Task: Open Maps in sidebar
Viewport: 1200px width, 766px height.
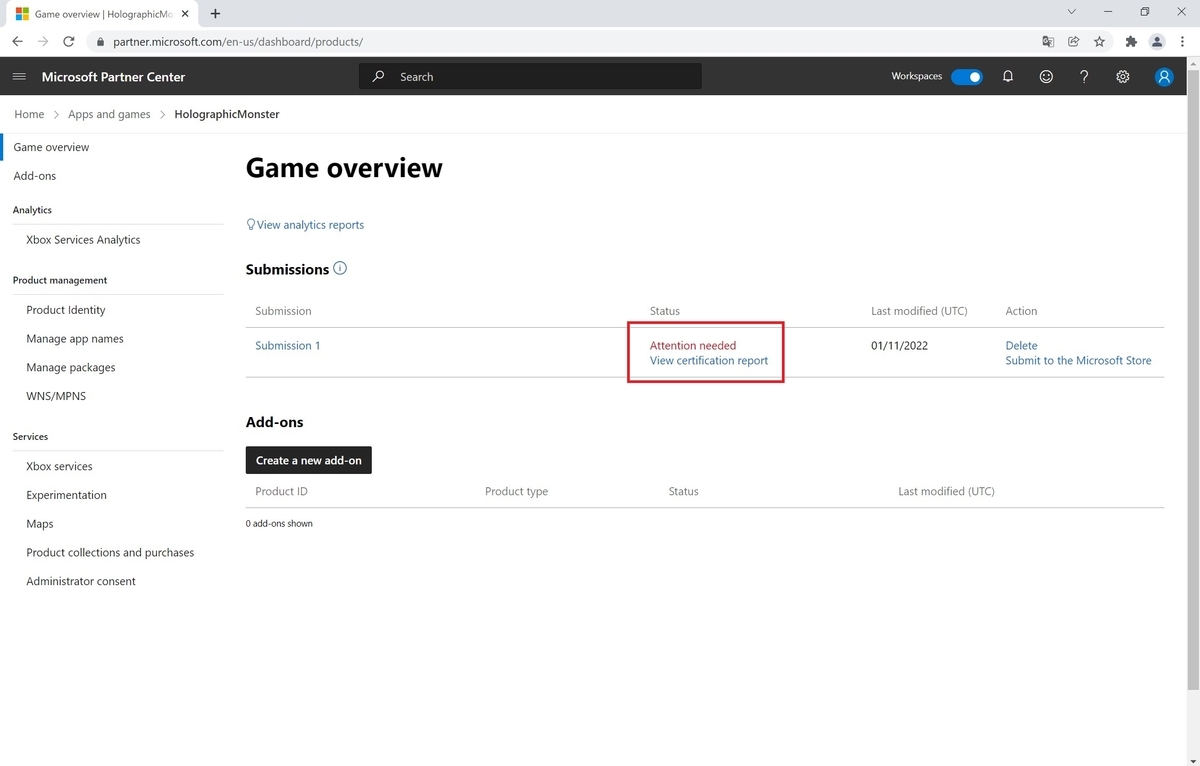Action: click(40, 524)
